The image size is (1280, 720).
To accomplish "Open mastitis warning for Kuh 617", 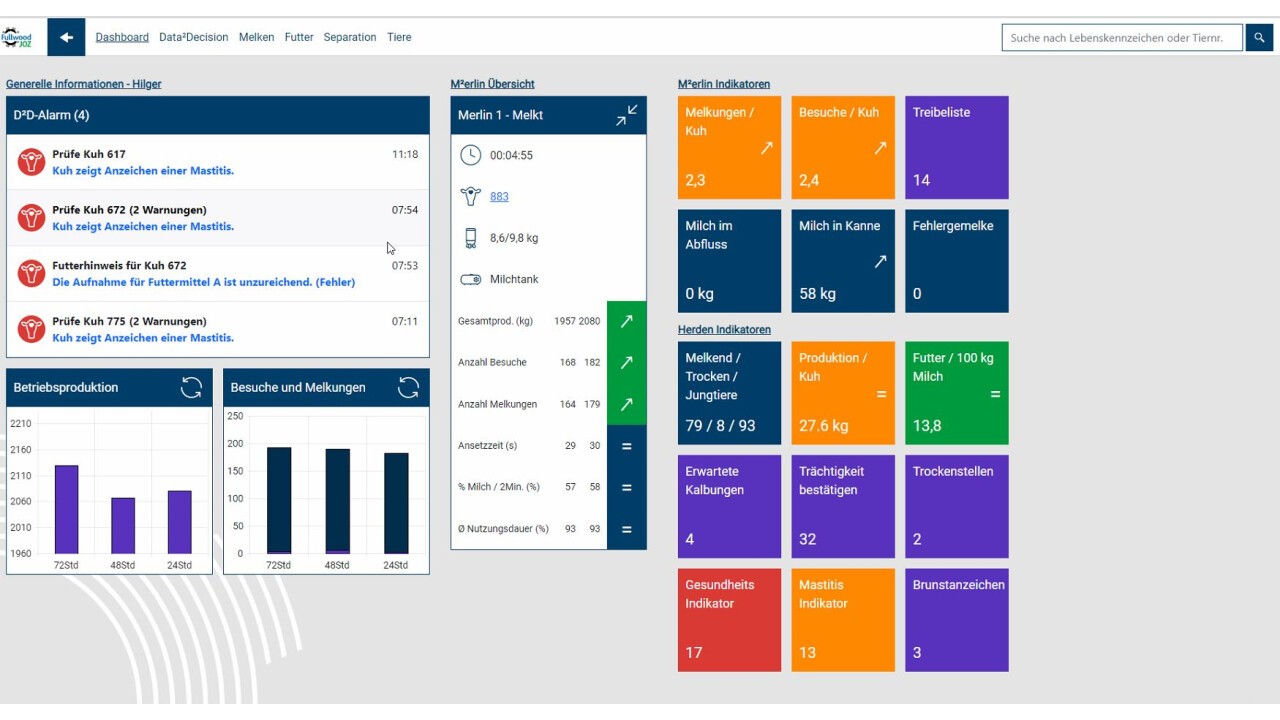I will (x=143, y=171).
